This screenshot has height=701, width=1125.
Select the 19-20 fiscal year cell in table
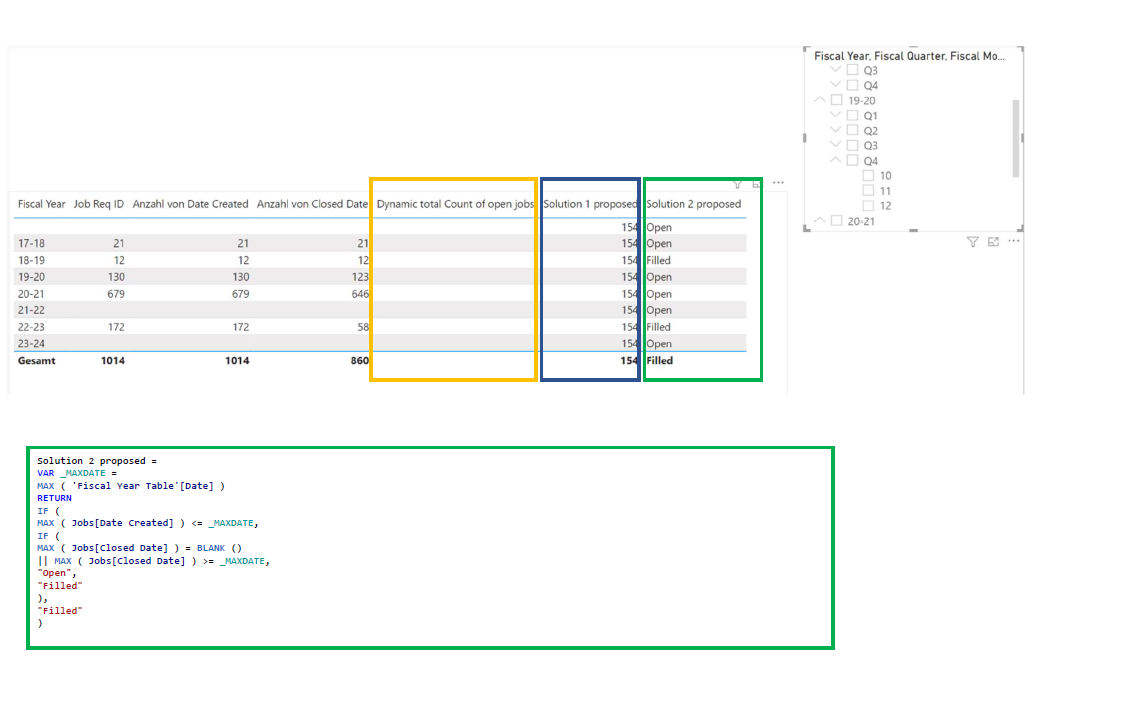point(31,277)
